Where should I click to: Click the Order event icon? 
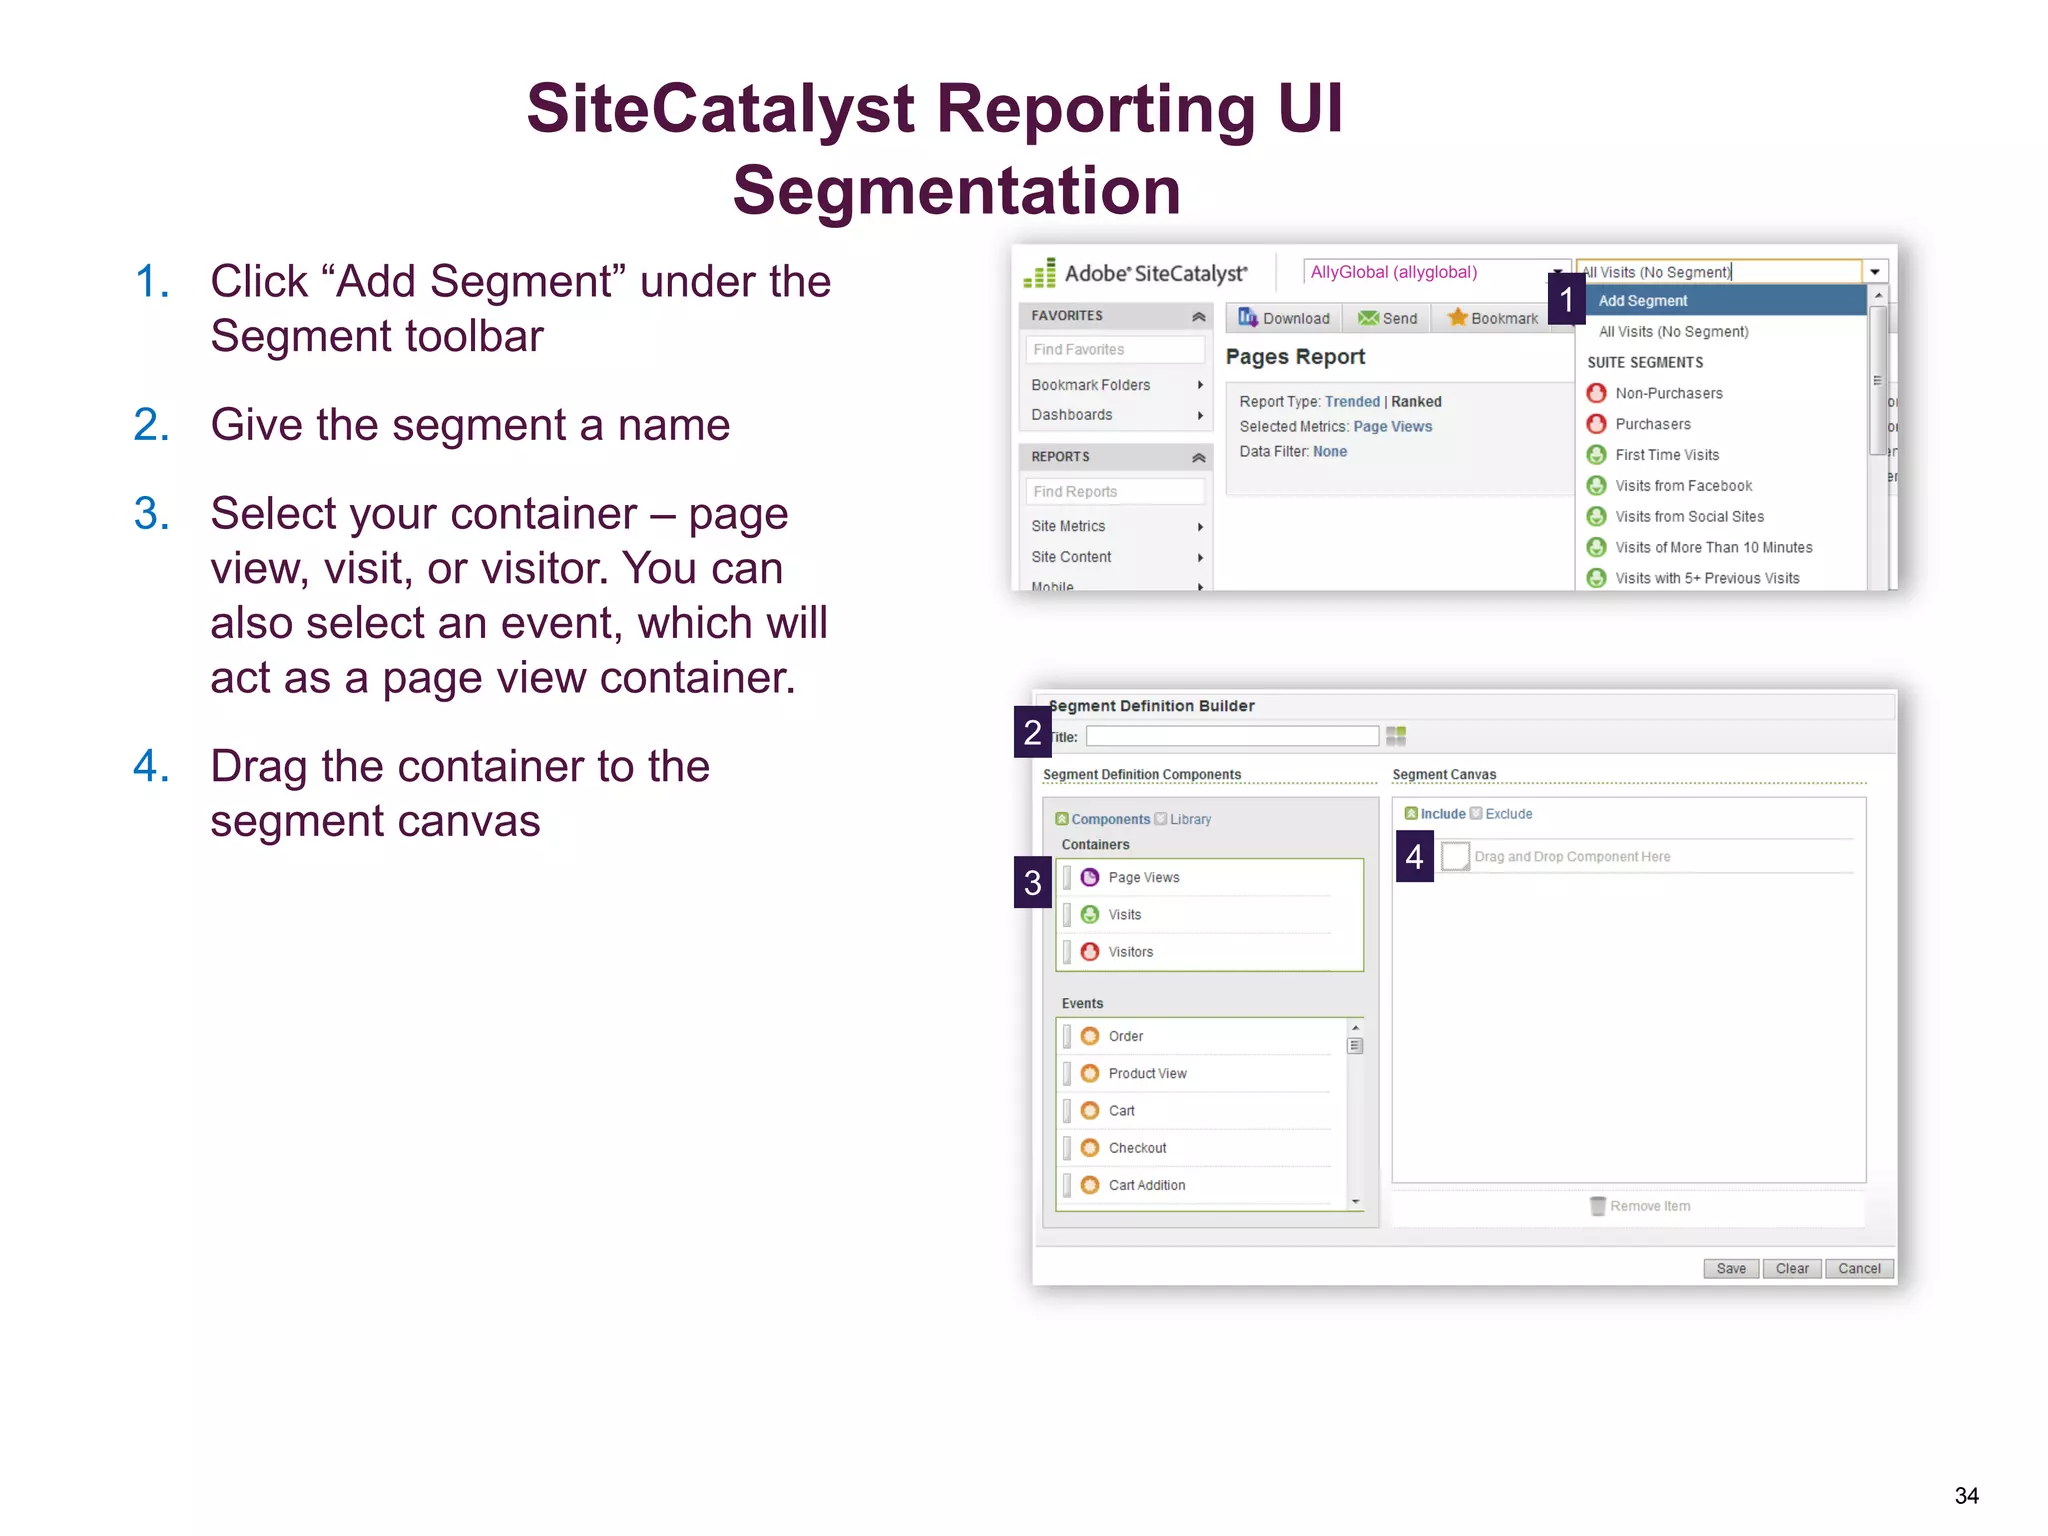pos(1090,1036)
